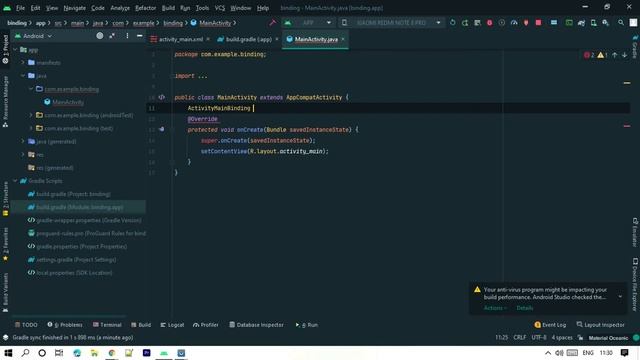
Task: Open File Explorer from the taskbar
Action: [x=94, y=353]
